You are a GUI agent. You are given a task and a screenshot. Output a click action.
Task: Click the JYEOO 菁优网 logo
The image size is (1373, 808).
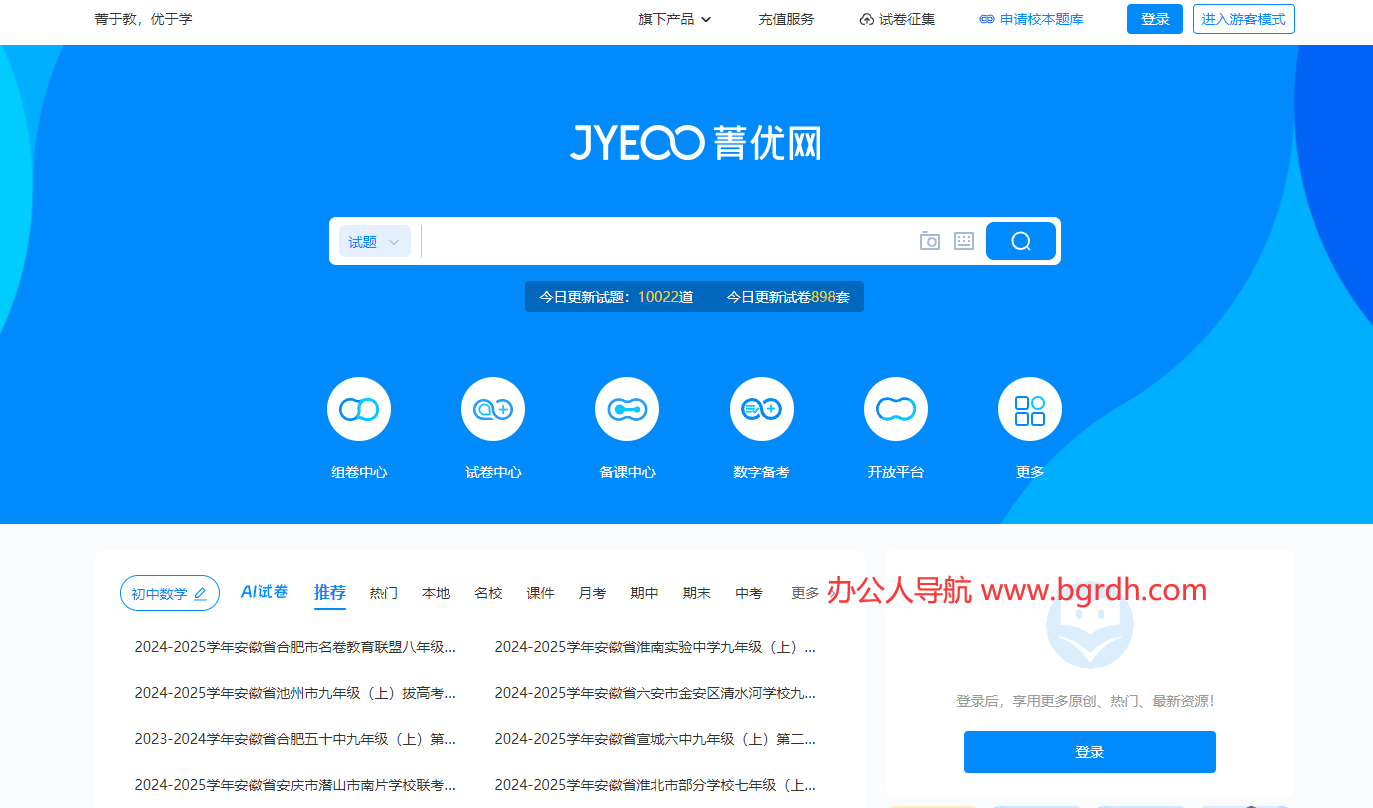click(696, 142)
